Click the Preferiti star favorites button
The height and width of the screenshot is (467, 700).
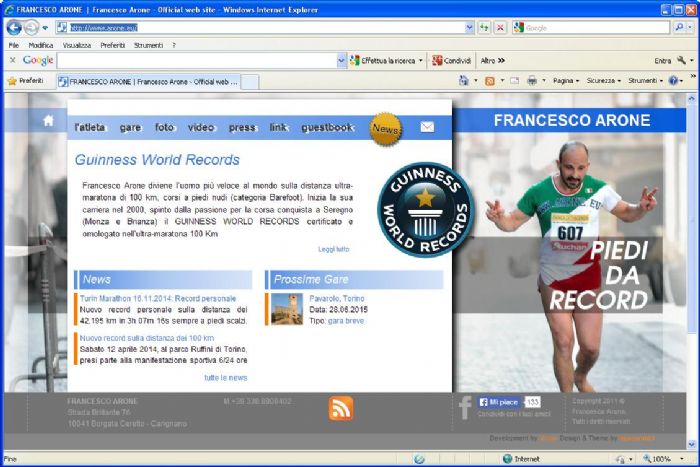(x=26, y=81)
